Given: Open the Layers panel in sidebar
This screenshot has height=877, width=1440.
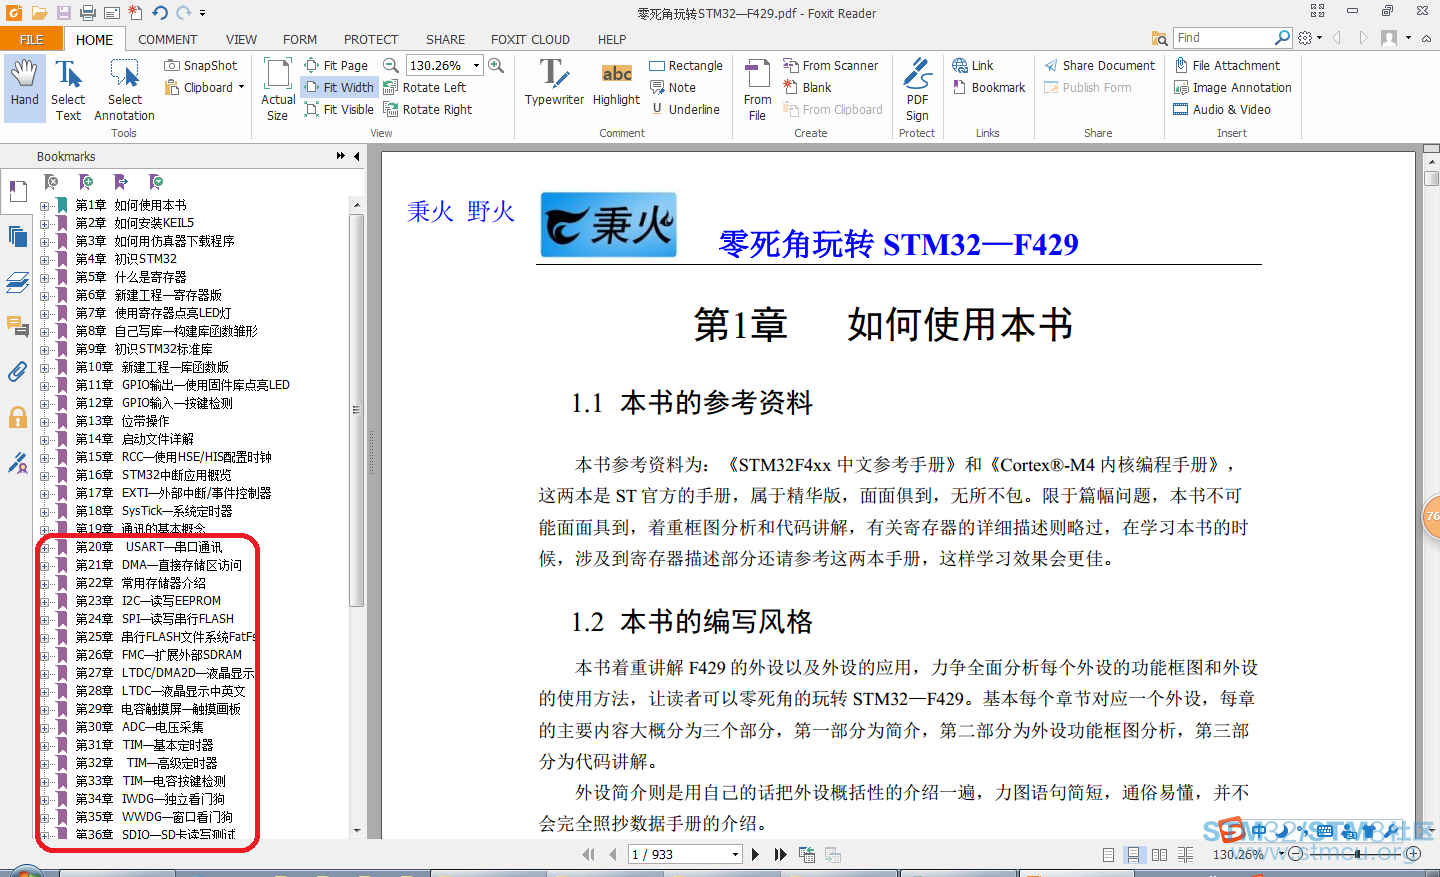Looking at the screenshot, I should pos(18,282).
